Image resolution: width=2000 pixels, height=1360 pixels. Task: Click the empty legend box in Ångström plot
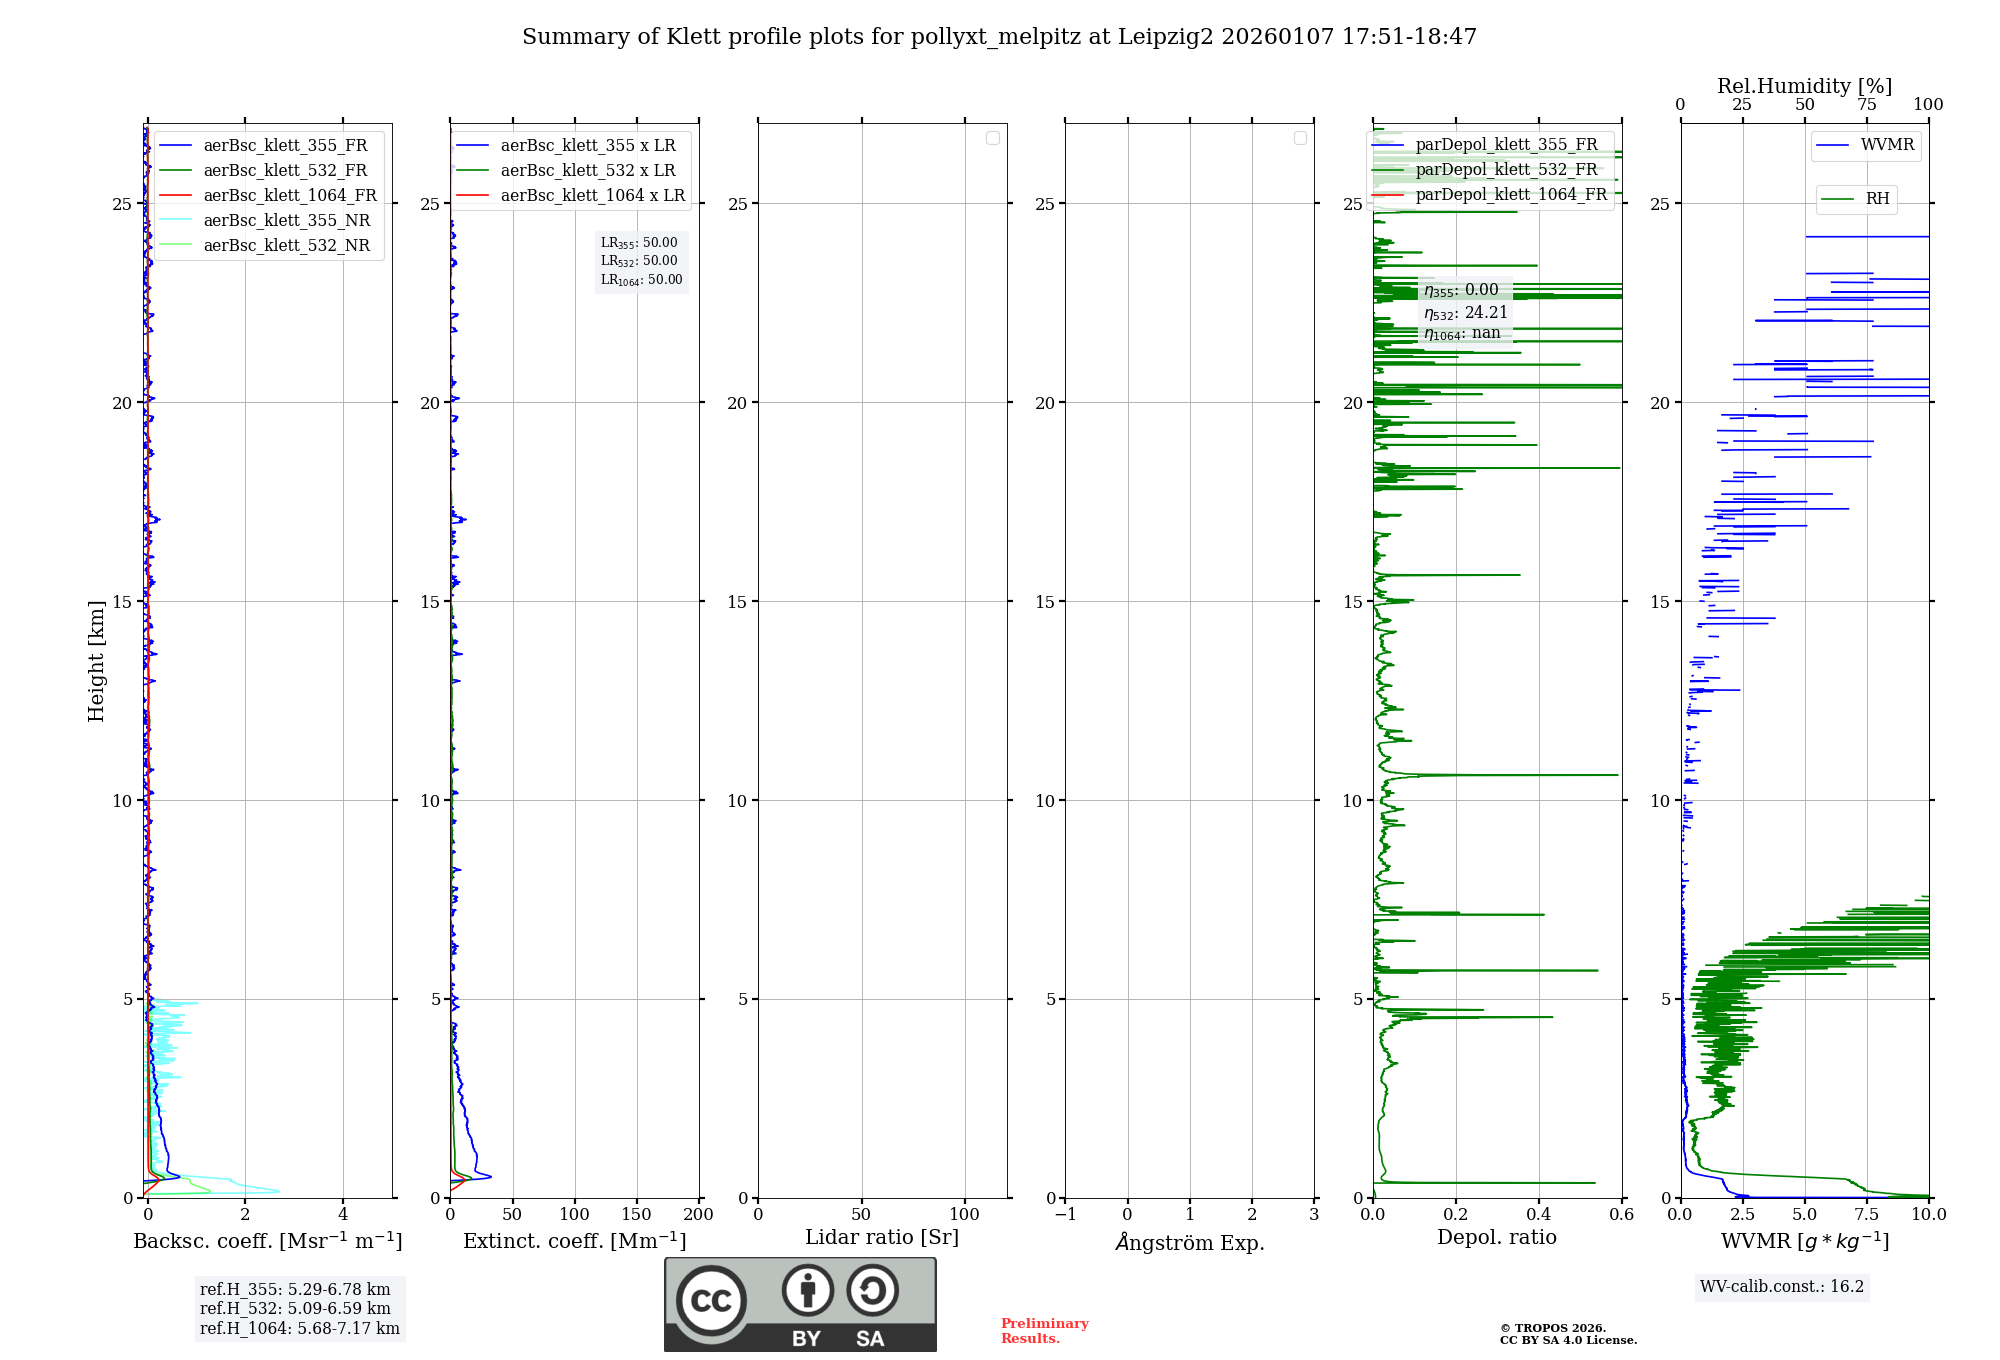[1300, 138]
